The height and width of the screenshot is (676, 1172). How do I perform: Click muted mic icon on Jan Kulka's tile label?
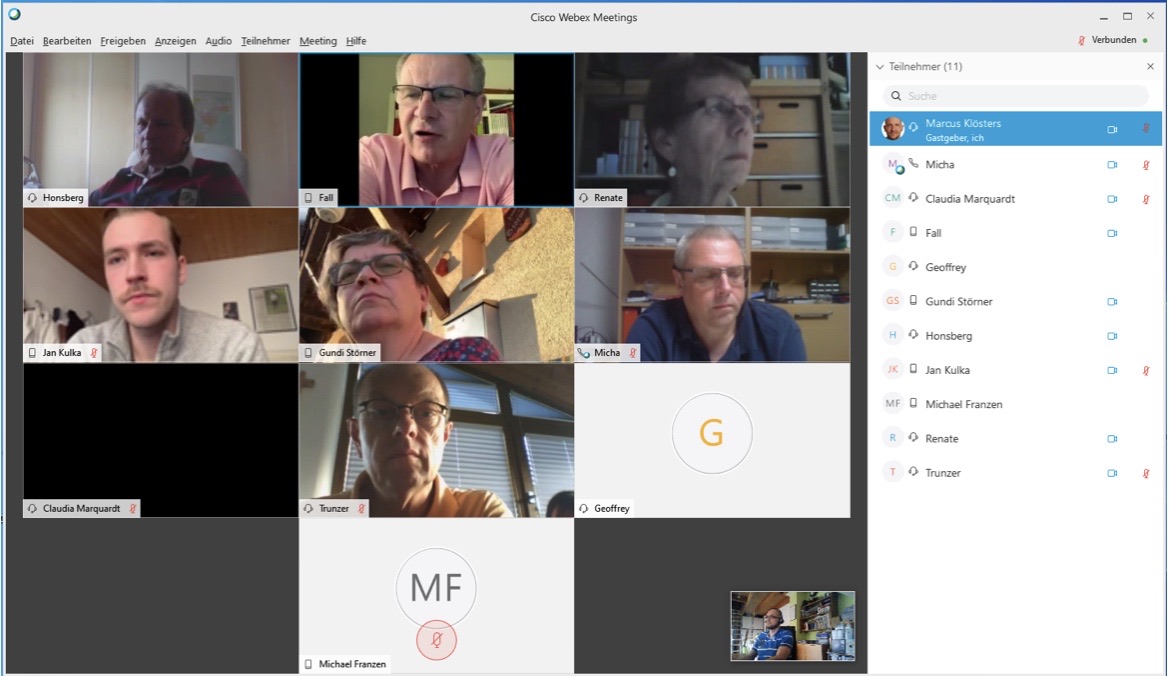point(94,353)
